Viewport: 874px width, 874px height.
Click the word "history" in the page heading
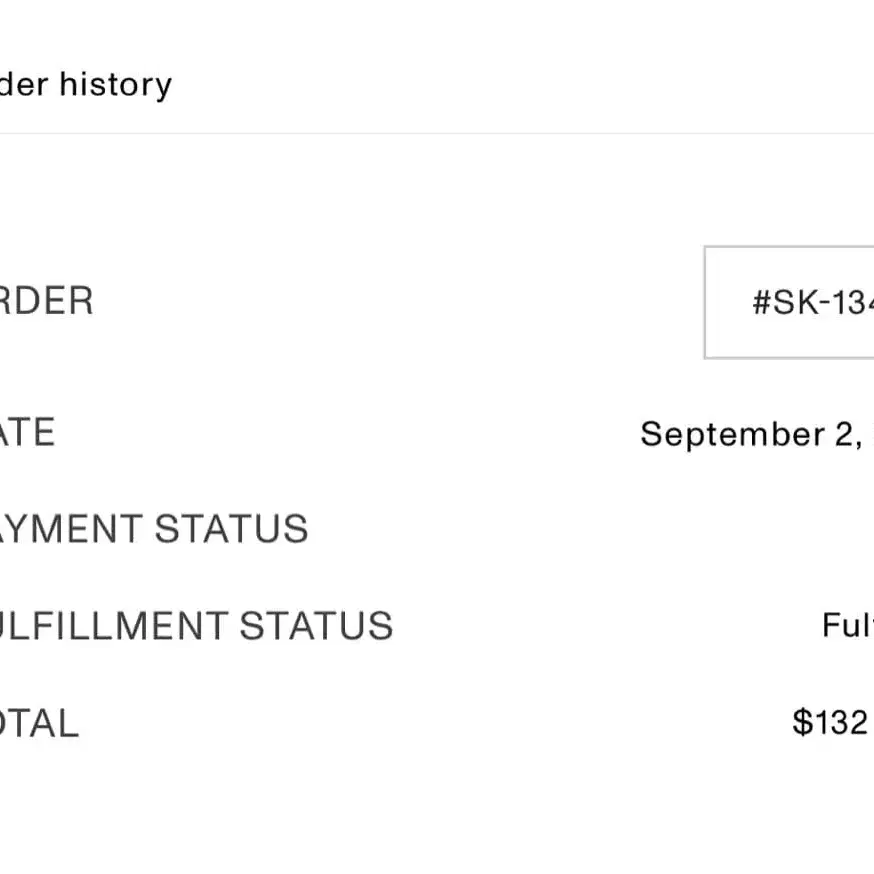[115, 84]
